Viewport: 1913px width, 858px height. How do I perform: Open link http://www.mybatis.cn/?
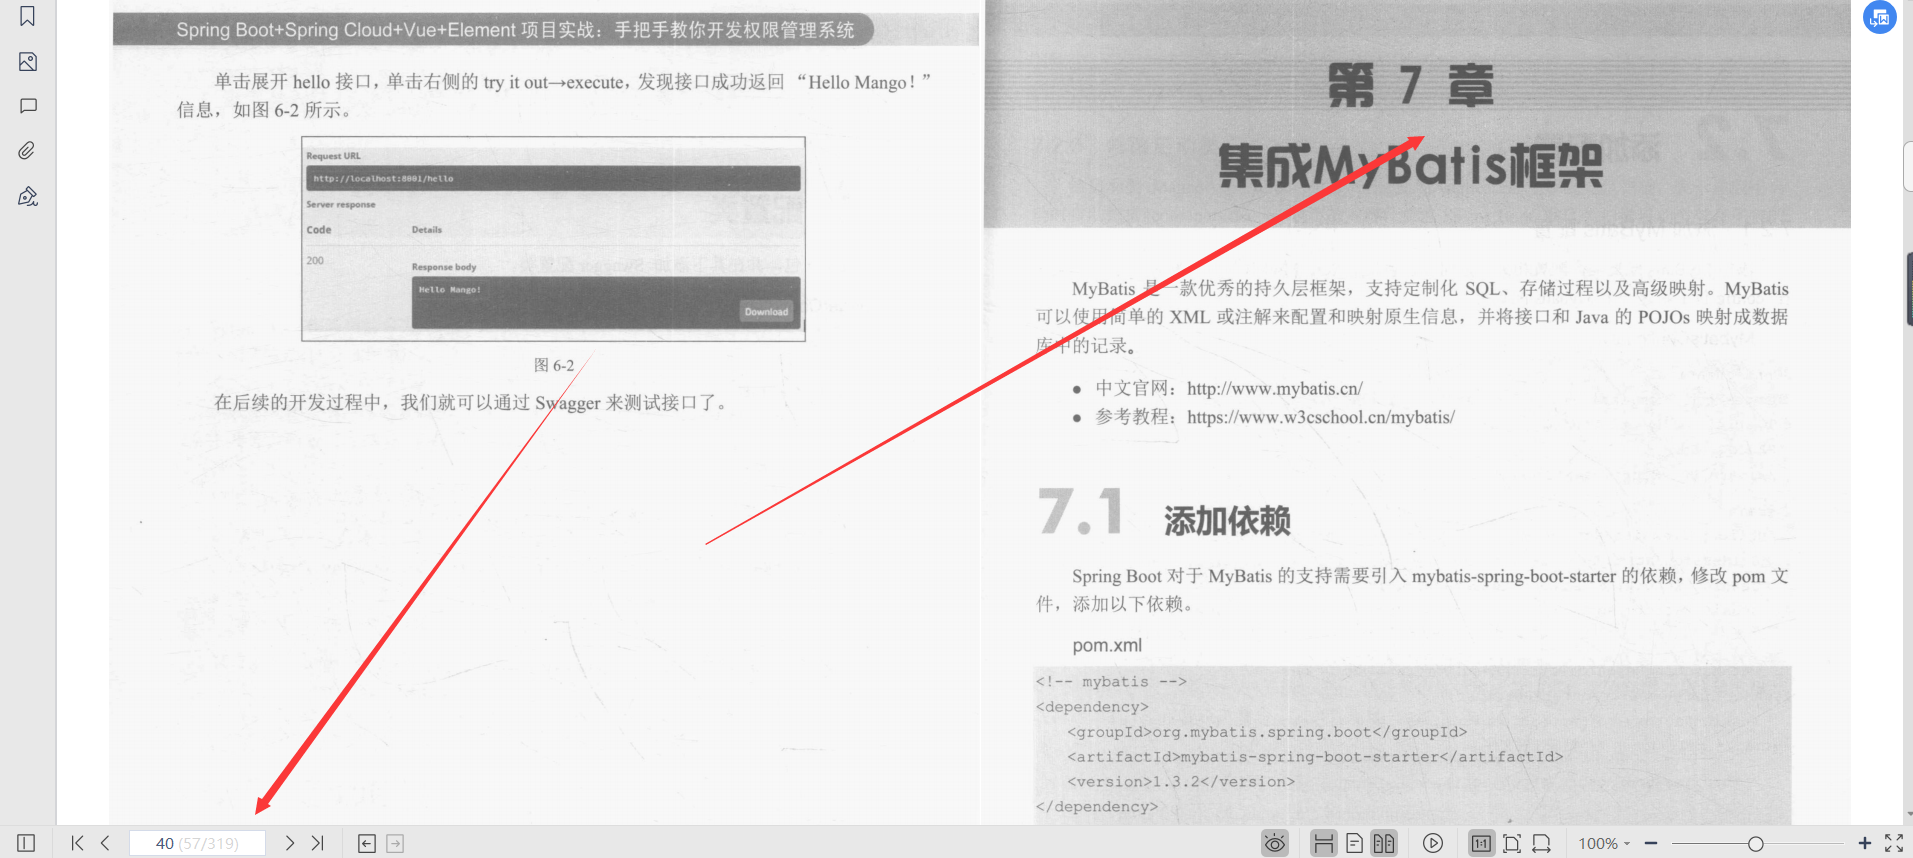[1274, 388]
